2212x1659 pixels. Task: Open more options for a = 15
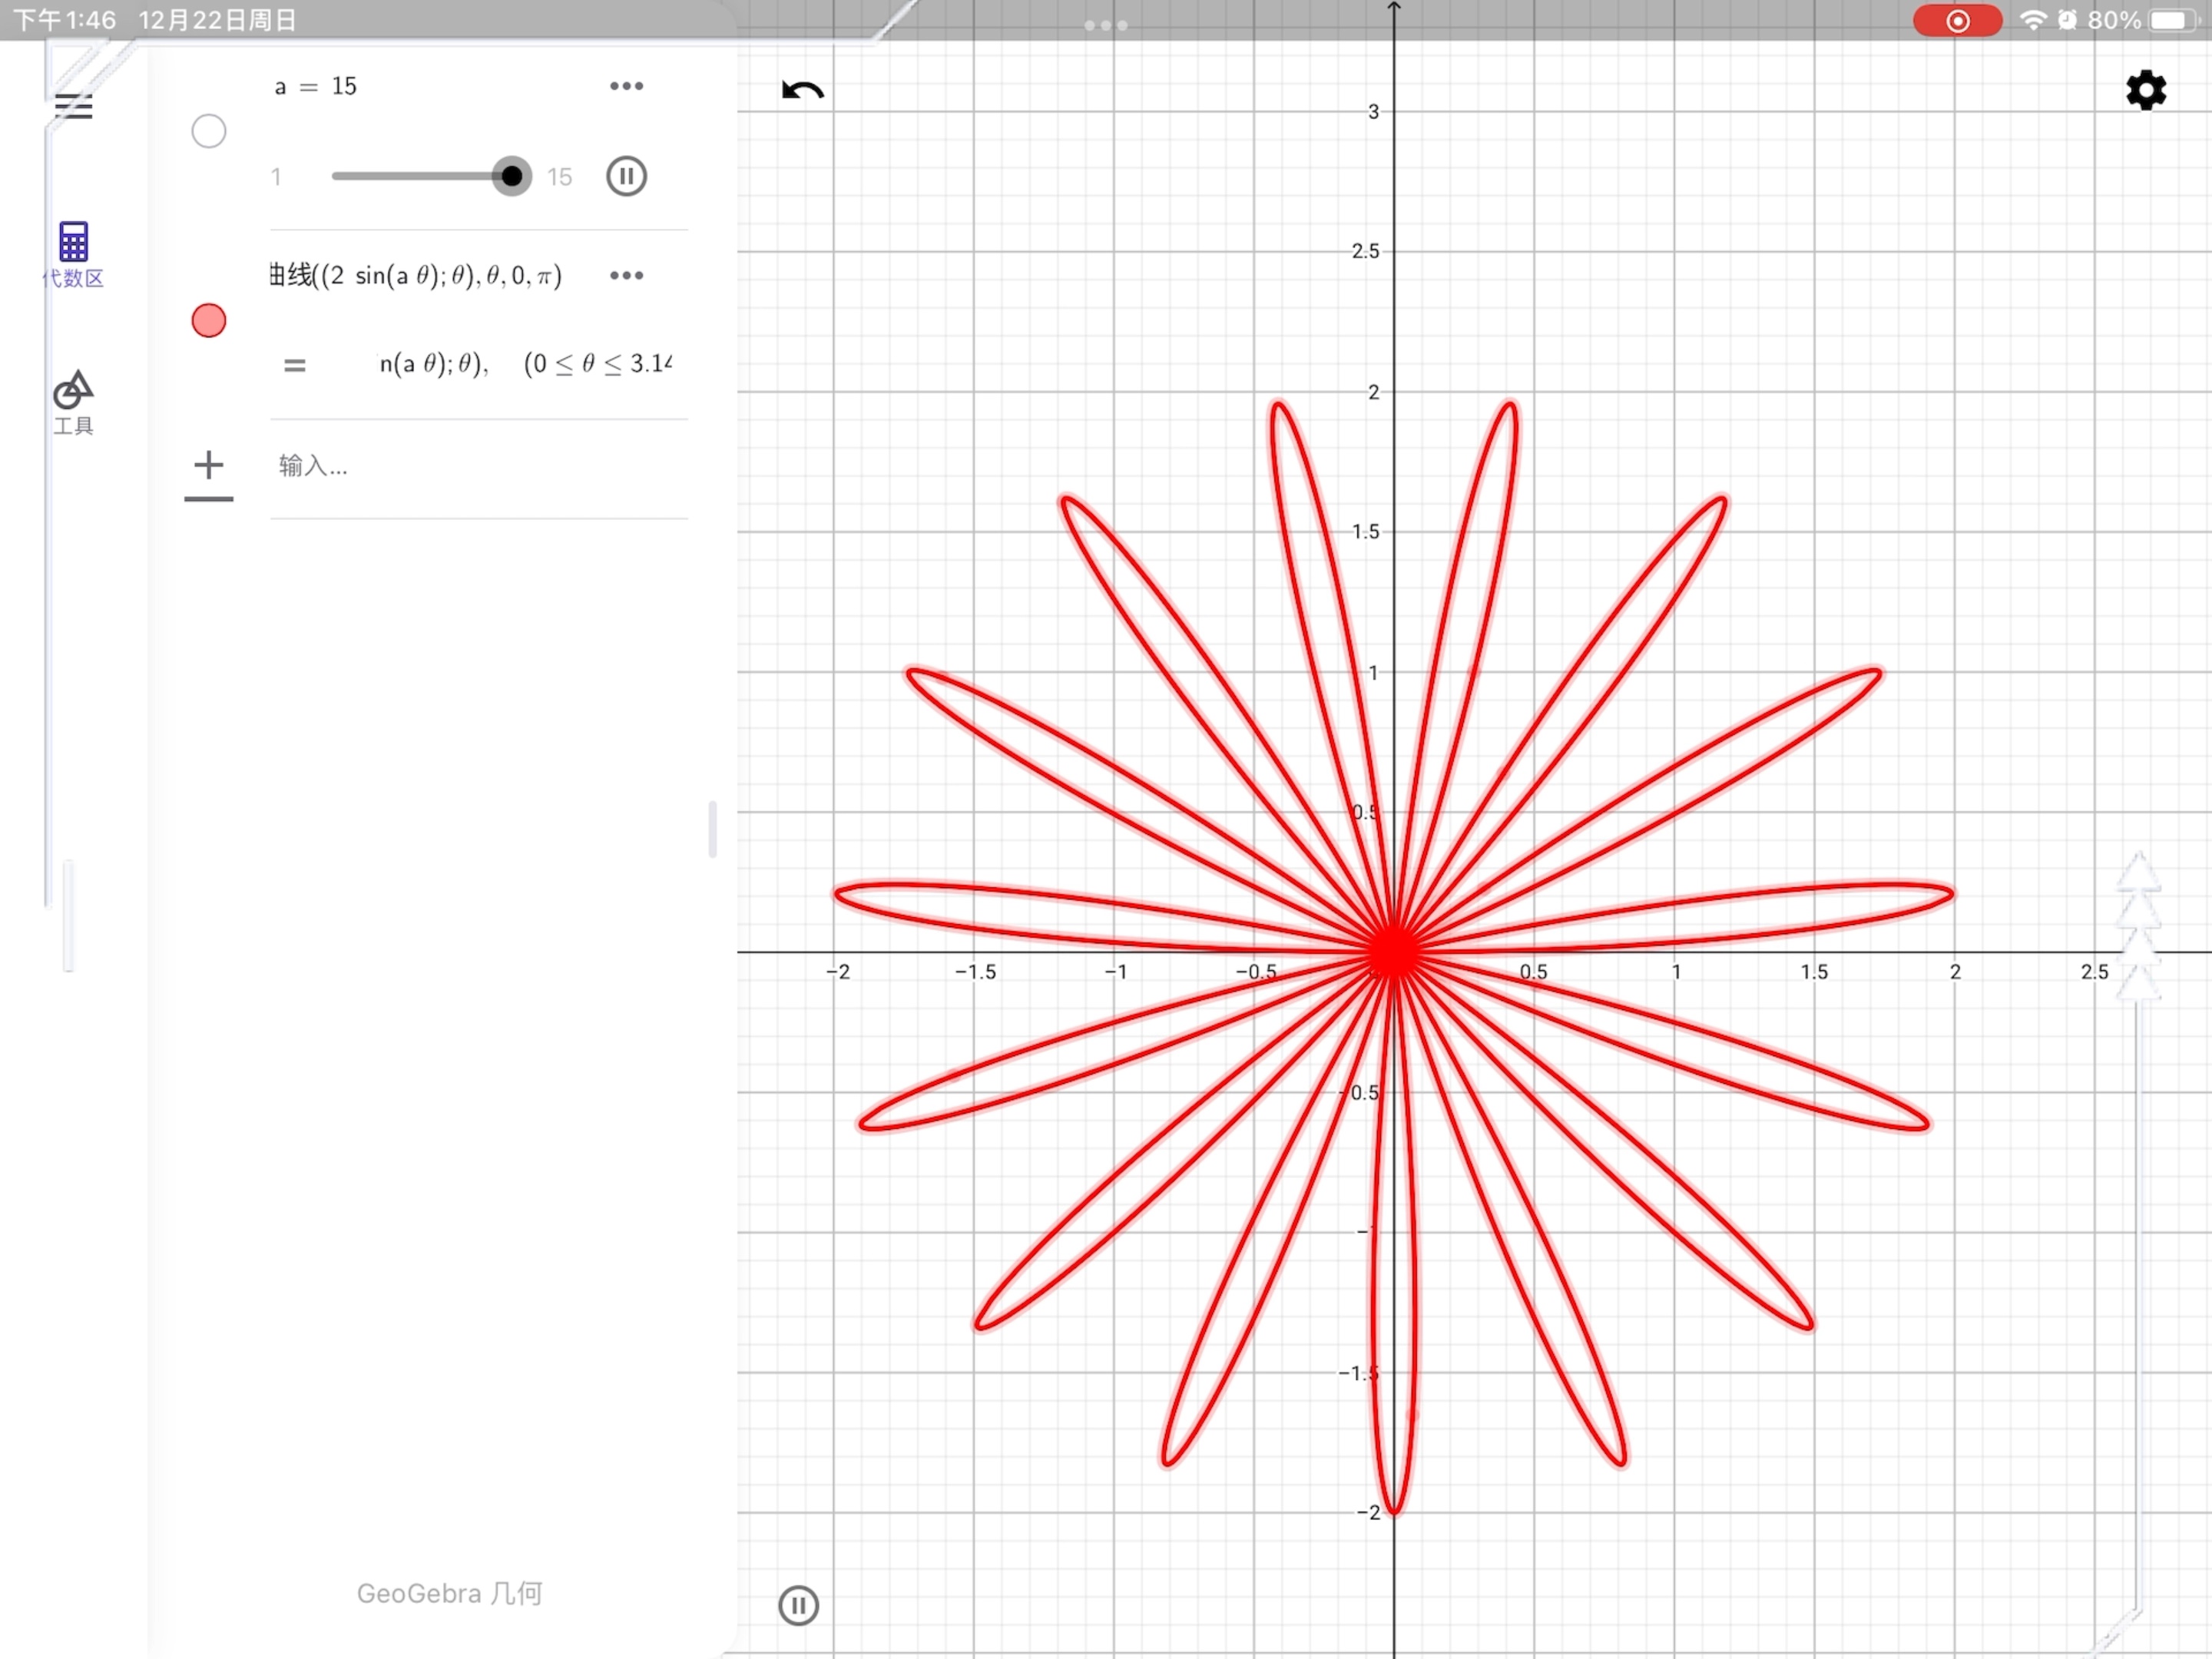coord(627,86)
